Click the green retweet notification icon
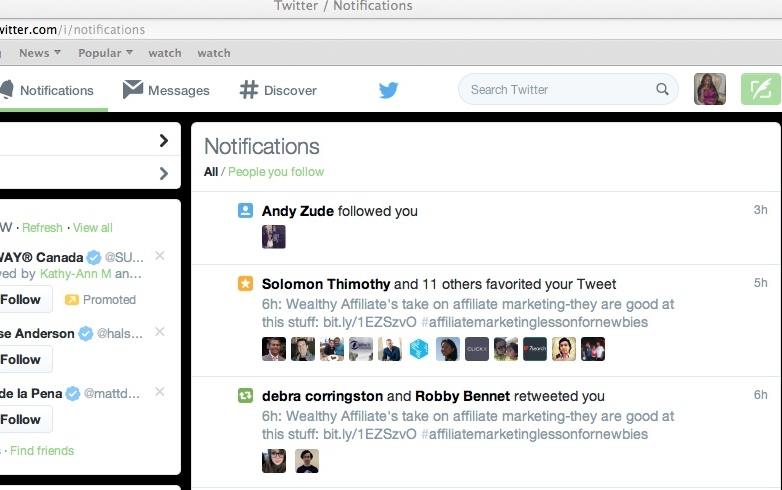The height and width of the screenshot is (490, 782). pyautogui.click(x=245, y=396)
